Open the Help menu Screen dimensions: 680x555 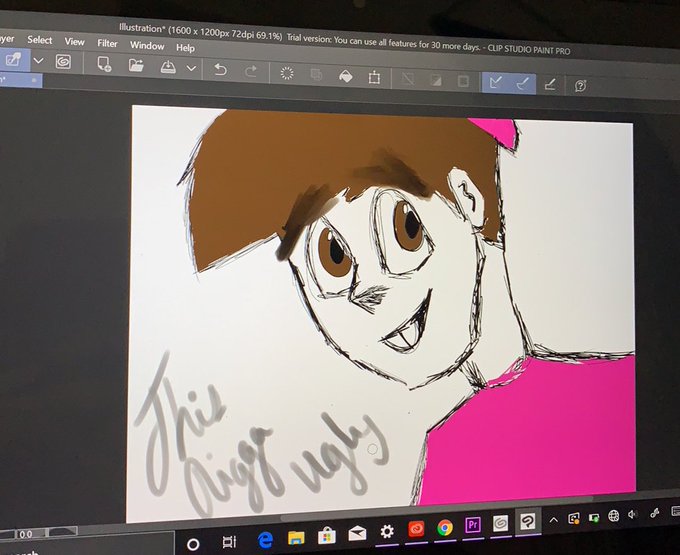(x=185, y=48)
